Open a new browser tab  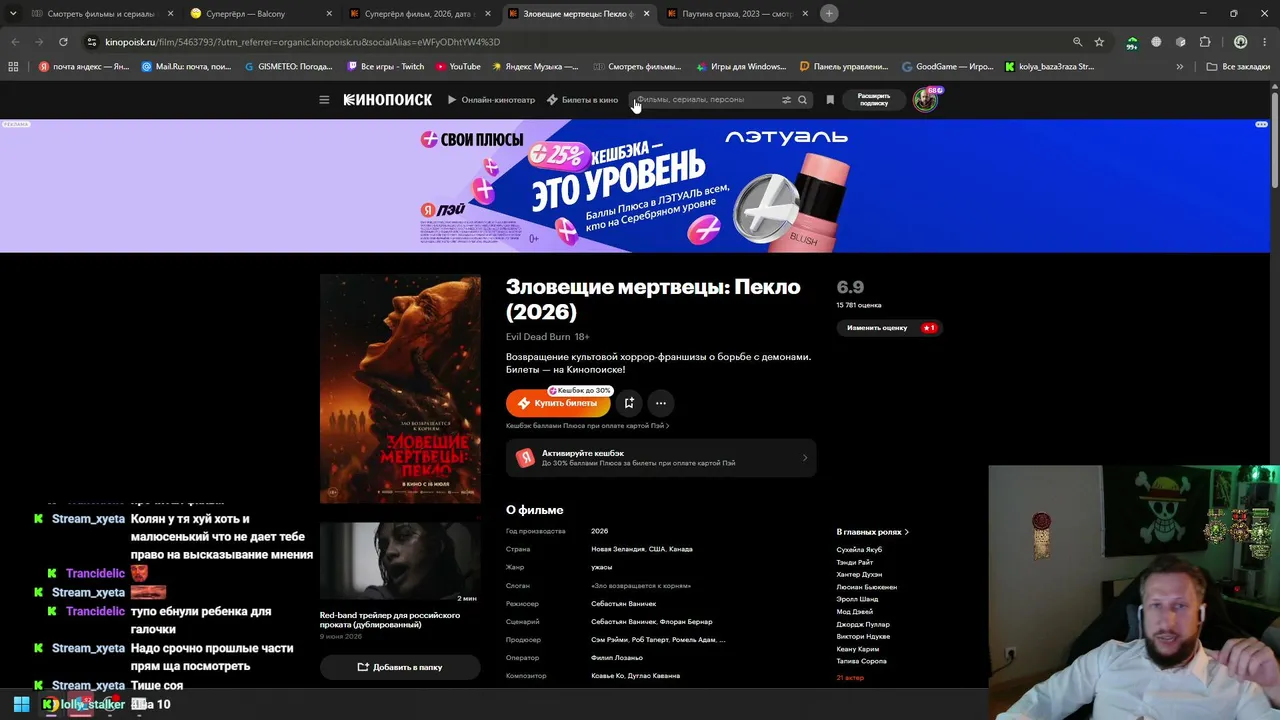829,13
